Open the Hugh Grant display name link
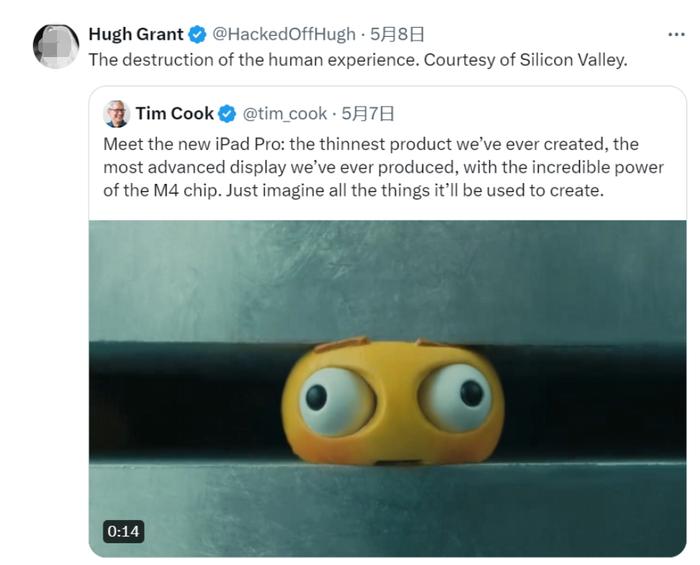The height and width of the screenshot is (565, 700). 136,34
